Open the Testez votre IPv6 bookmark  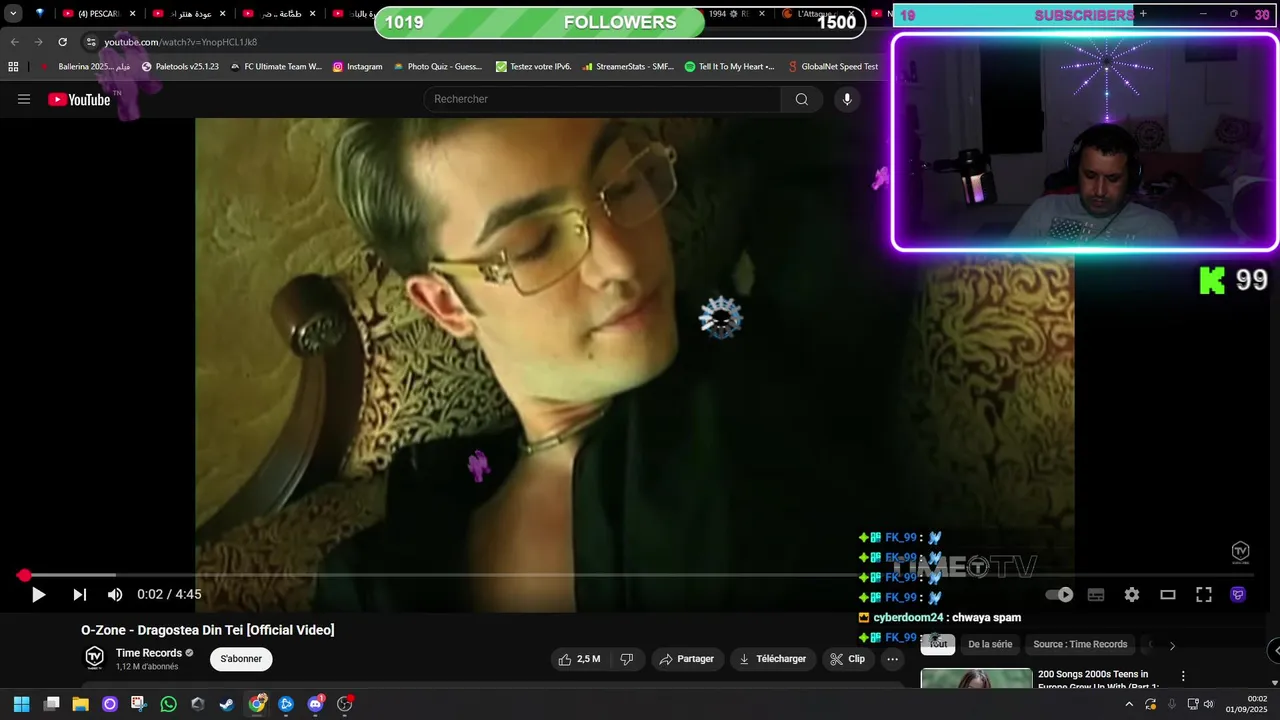(x=534, y=67)
